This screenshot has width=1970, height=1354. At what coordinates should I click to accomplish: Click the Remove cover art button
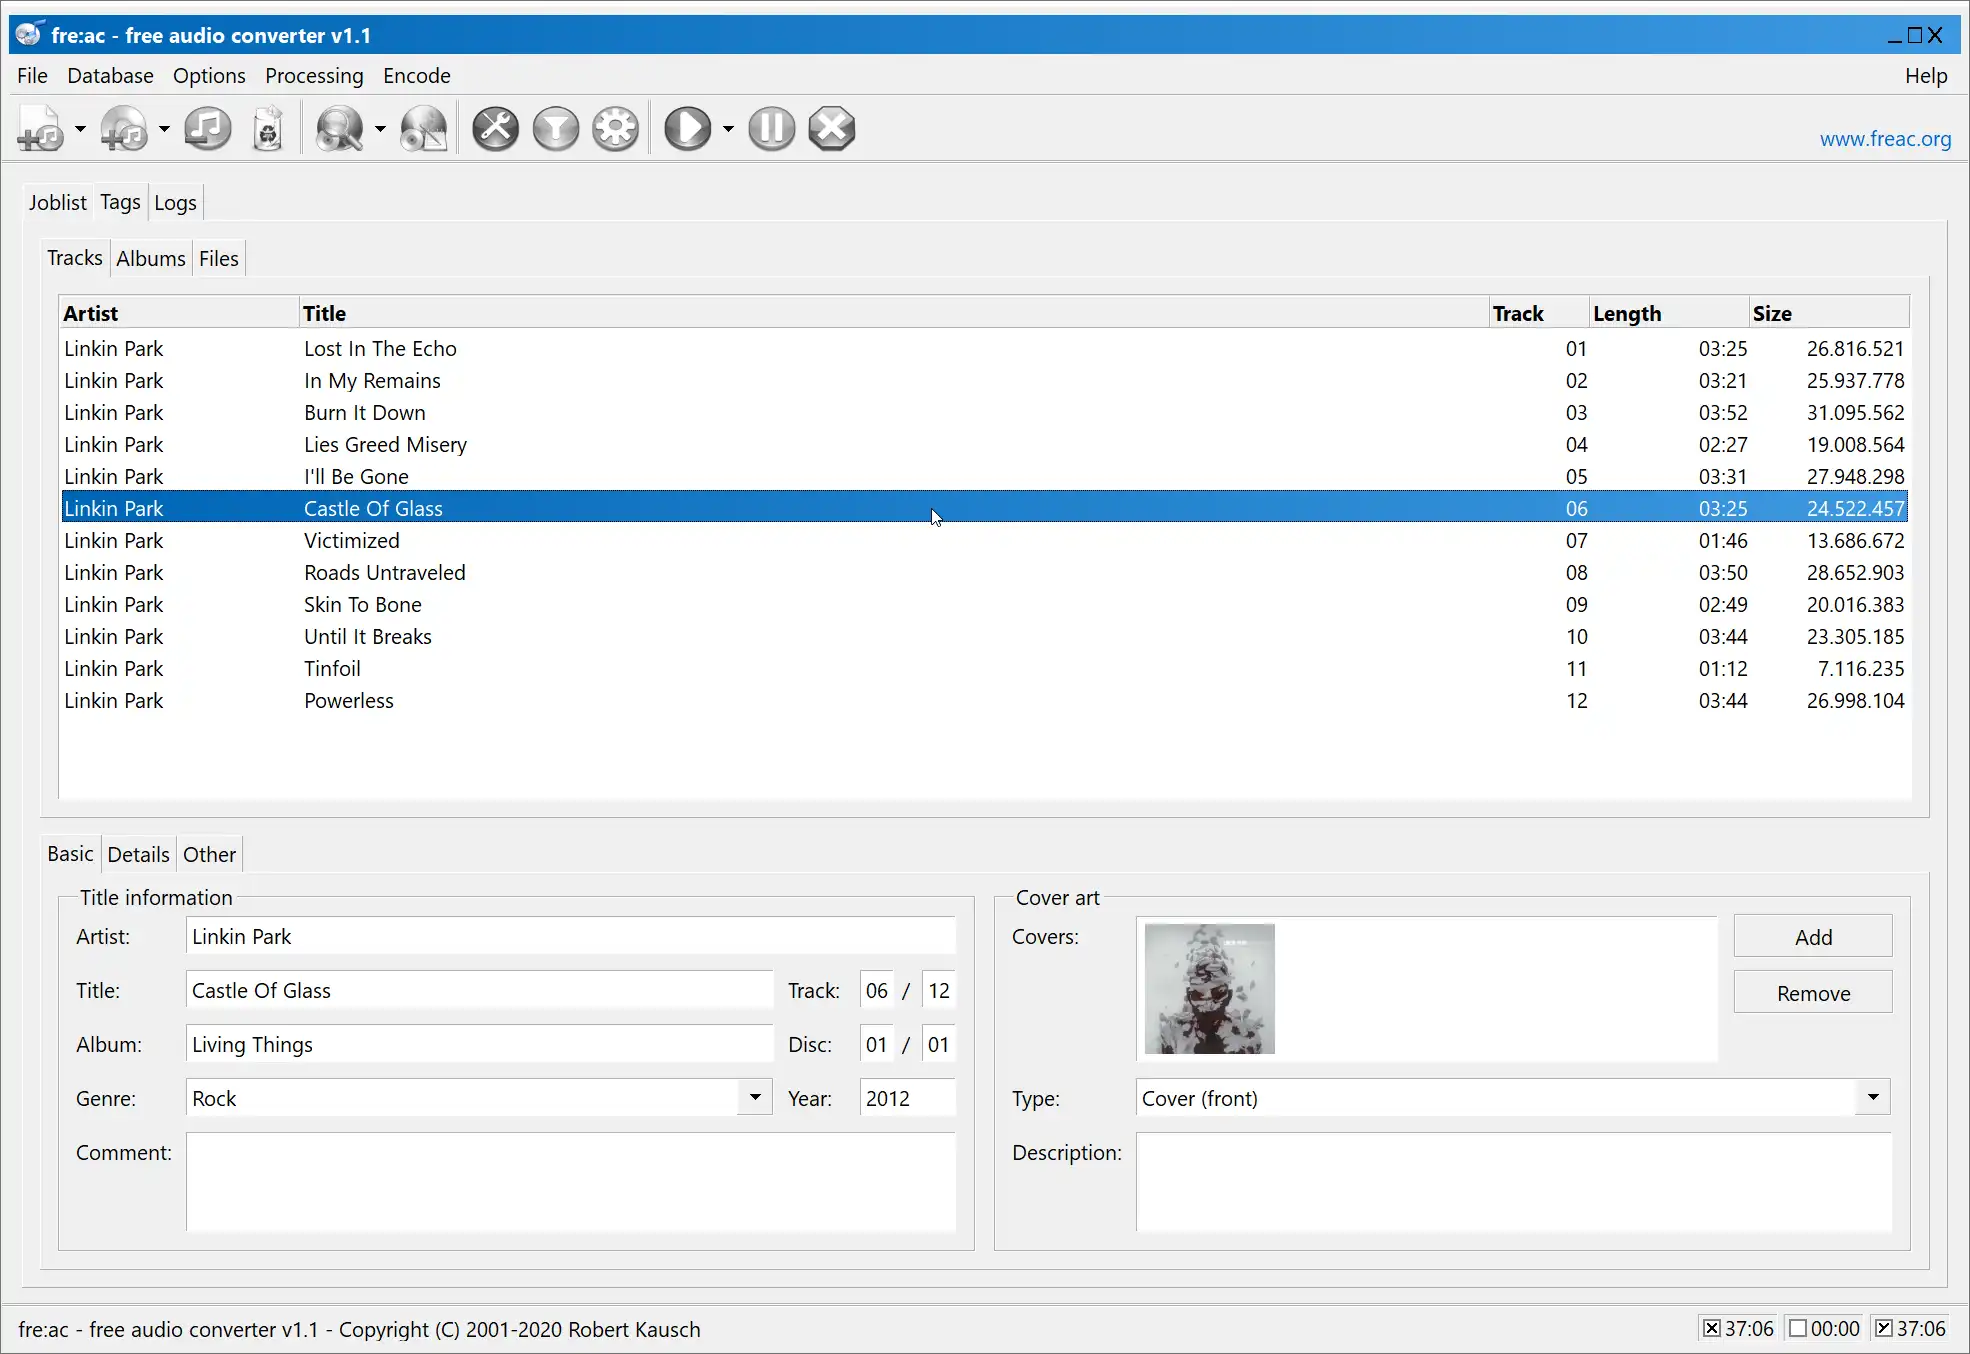1813,992
